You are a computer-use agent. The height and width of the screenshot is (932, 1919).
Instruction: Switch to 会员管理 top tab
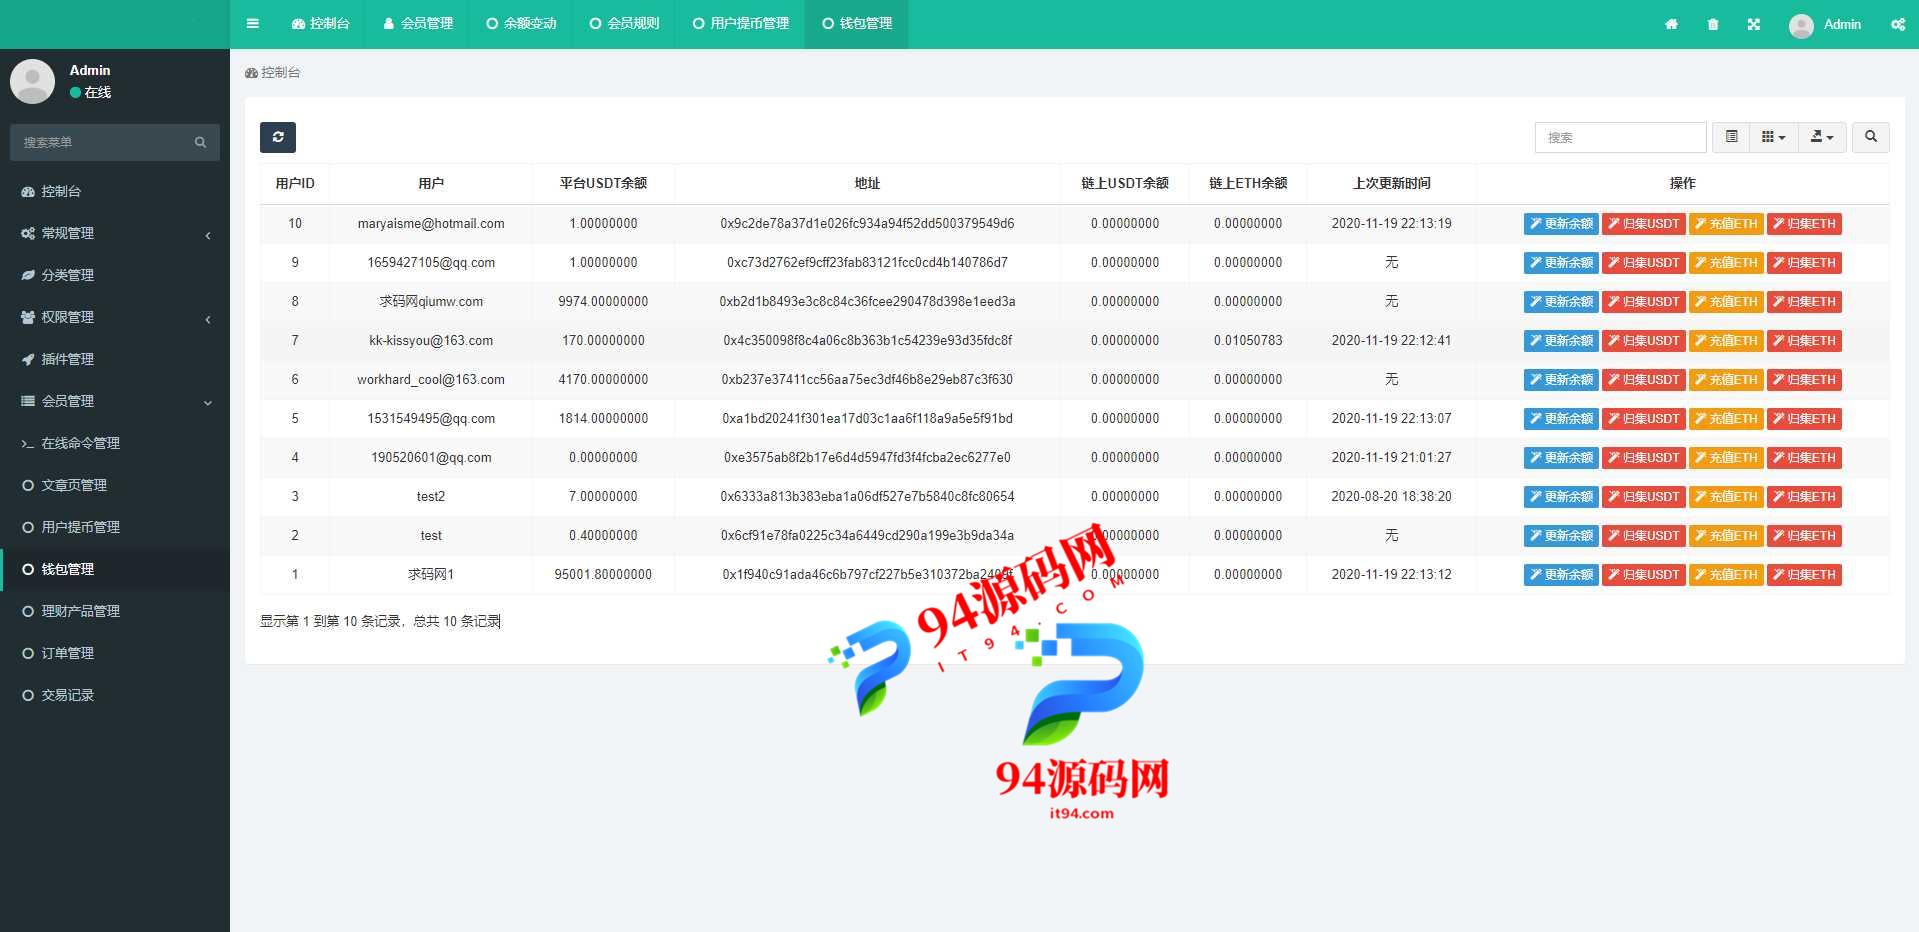[418, 24]
